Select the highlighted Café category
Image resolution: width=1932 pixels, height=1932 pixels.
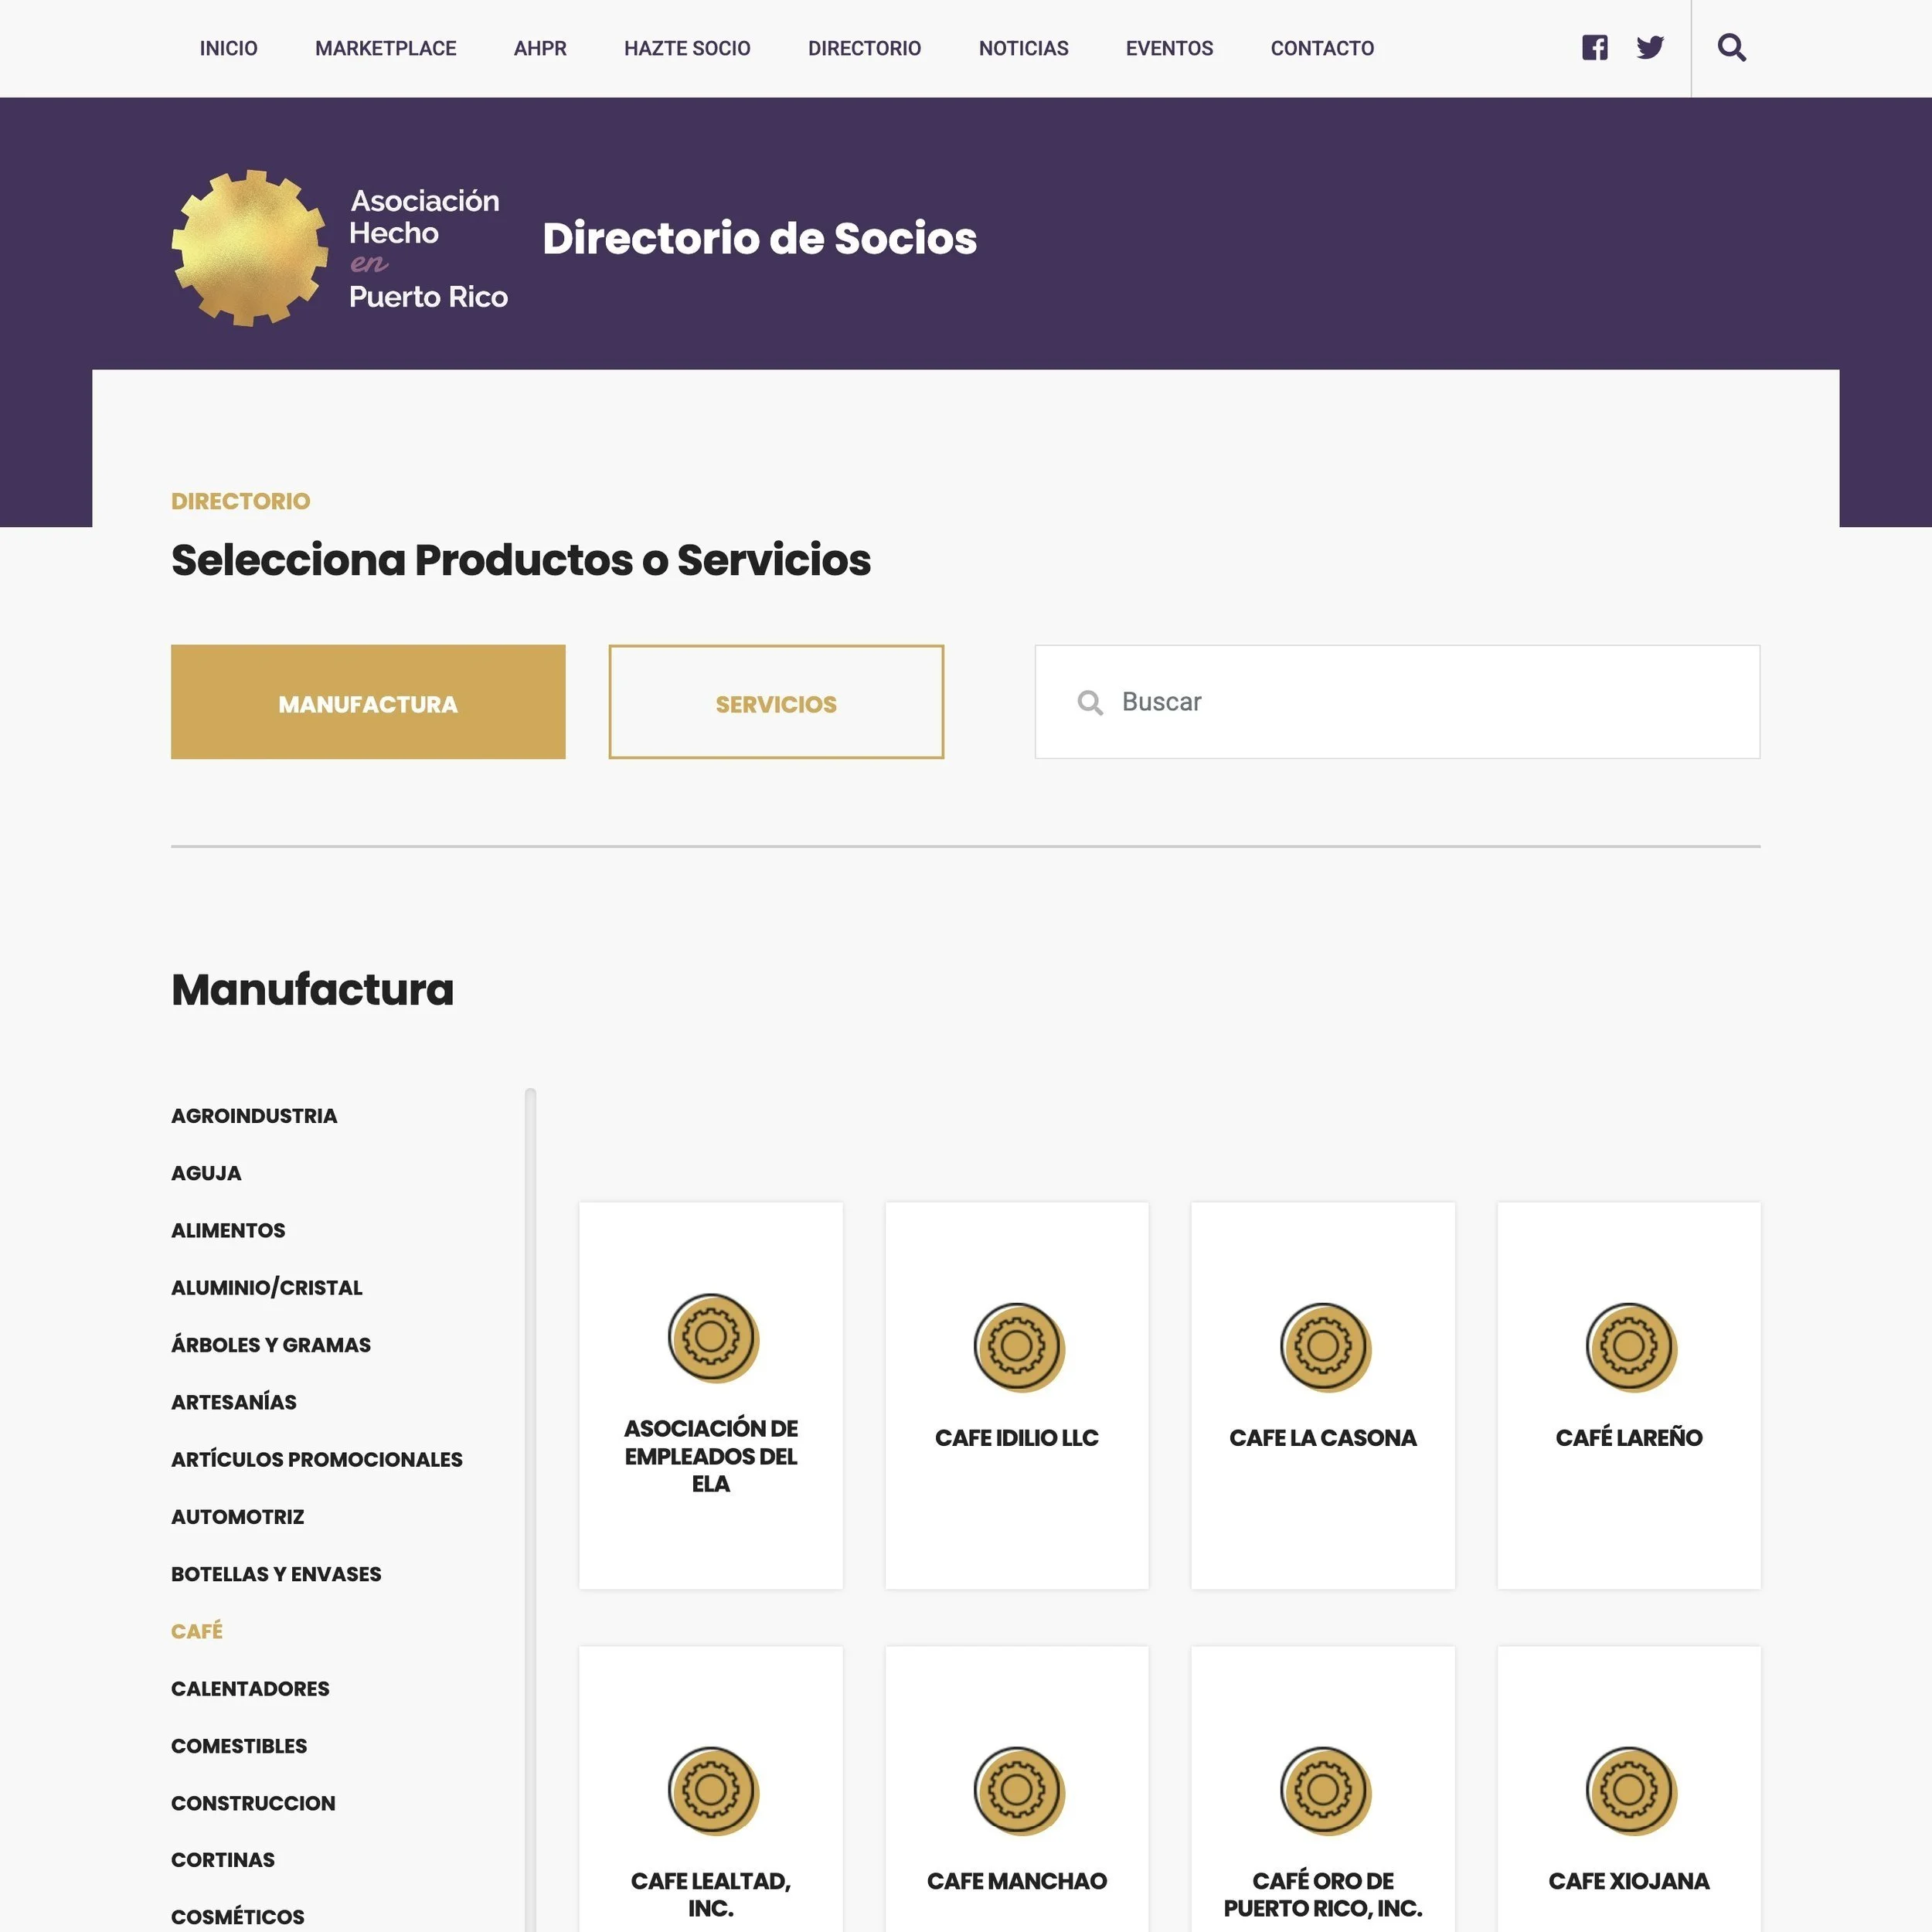(196, 1631)
